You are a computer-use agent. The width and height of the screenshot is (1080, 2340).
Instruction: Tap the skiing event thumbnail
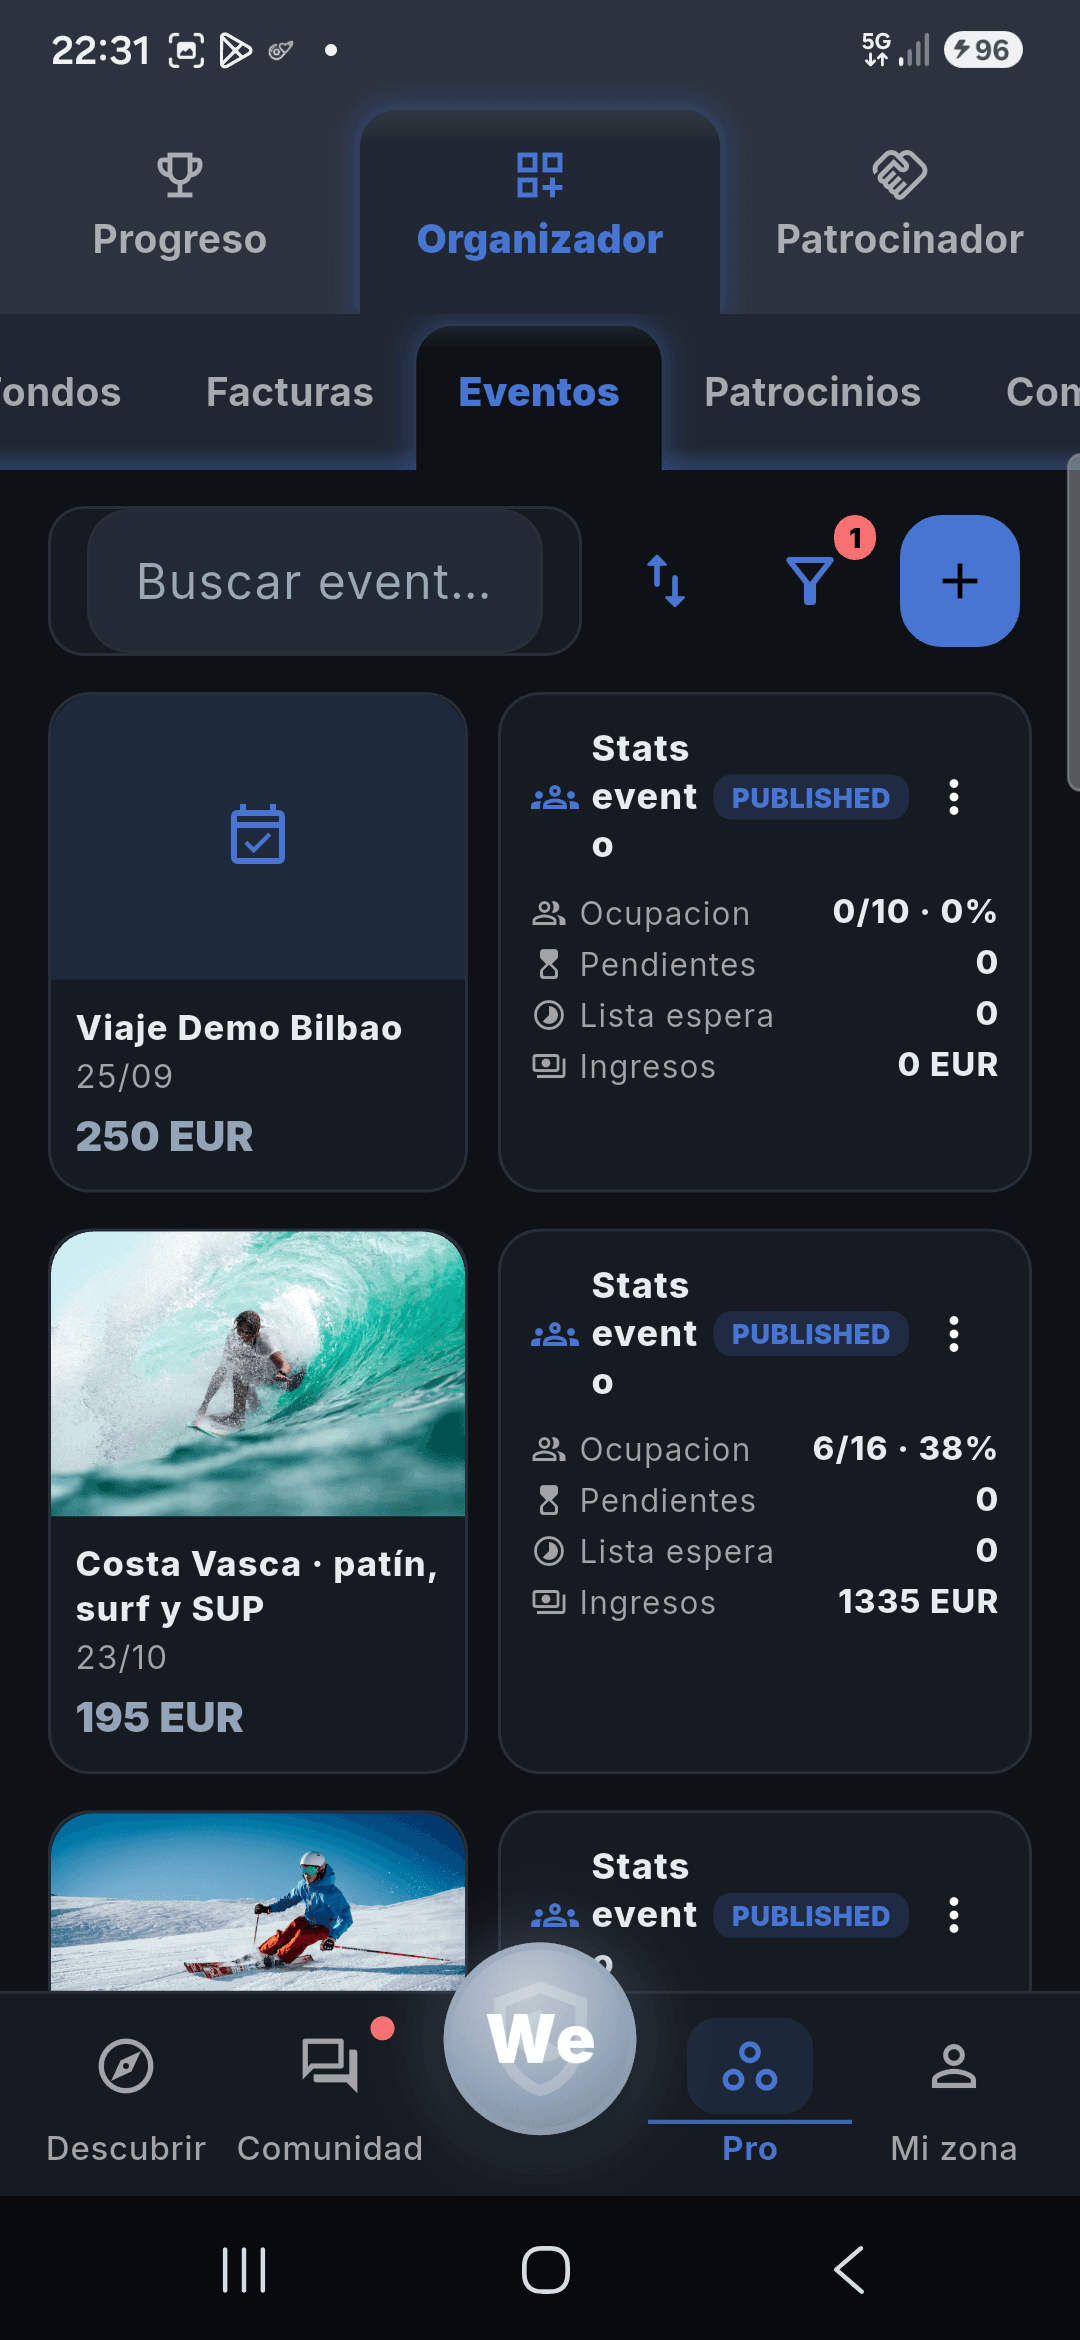pyautogui.click(x=258, y=1901)
